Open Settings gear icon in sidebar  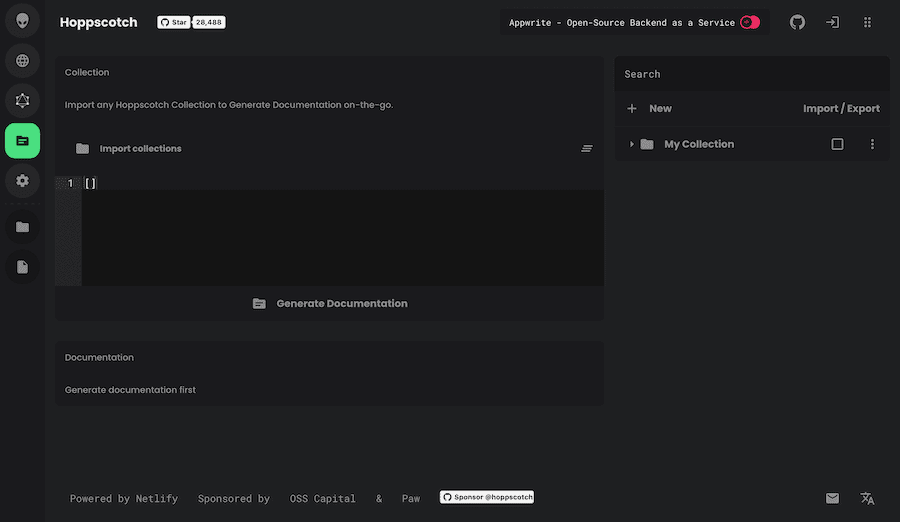click(22, 181)
